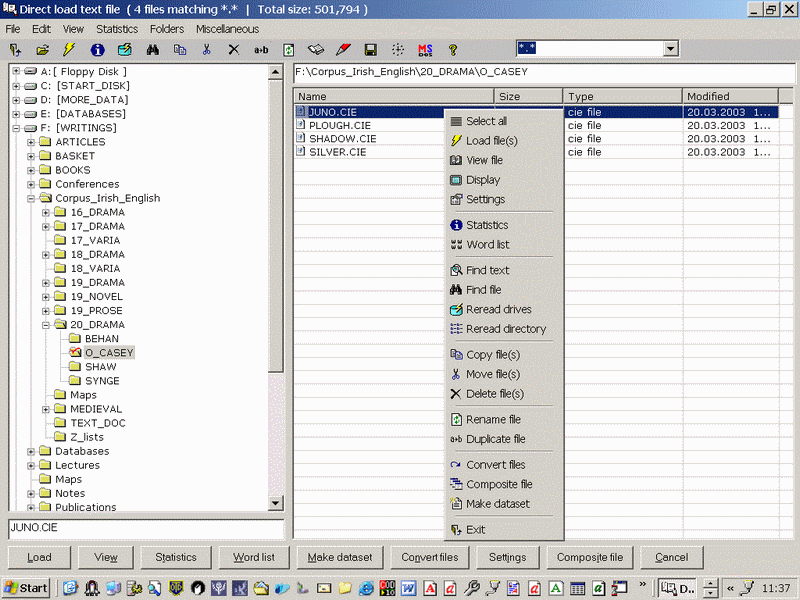Click the Cancel button
This screenshot has height=600, width=800.
pyautogui.click(x=671, y=557)
